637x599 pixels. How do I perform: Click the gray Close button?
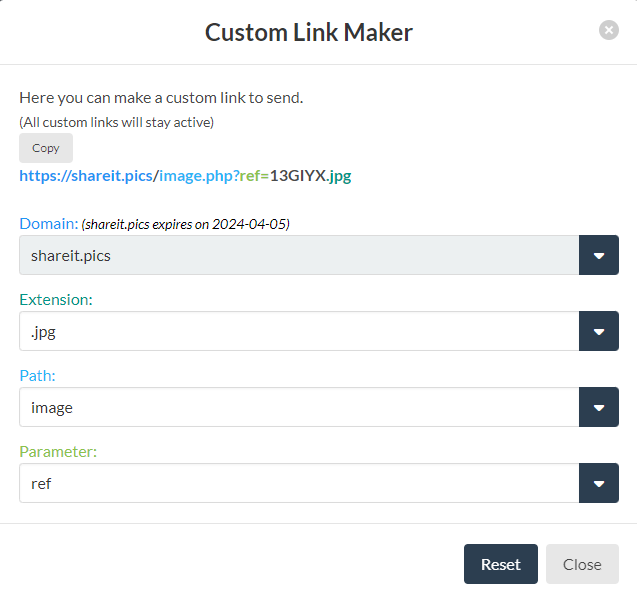click(582, 564)
